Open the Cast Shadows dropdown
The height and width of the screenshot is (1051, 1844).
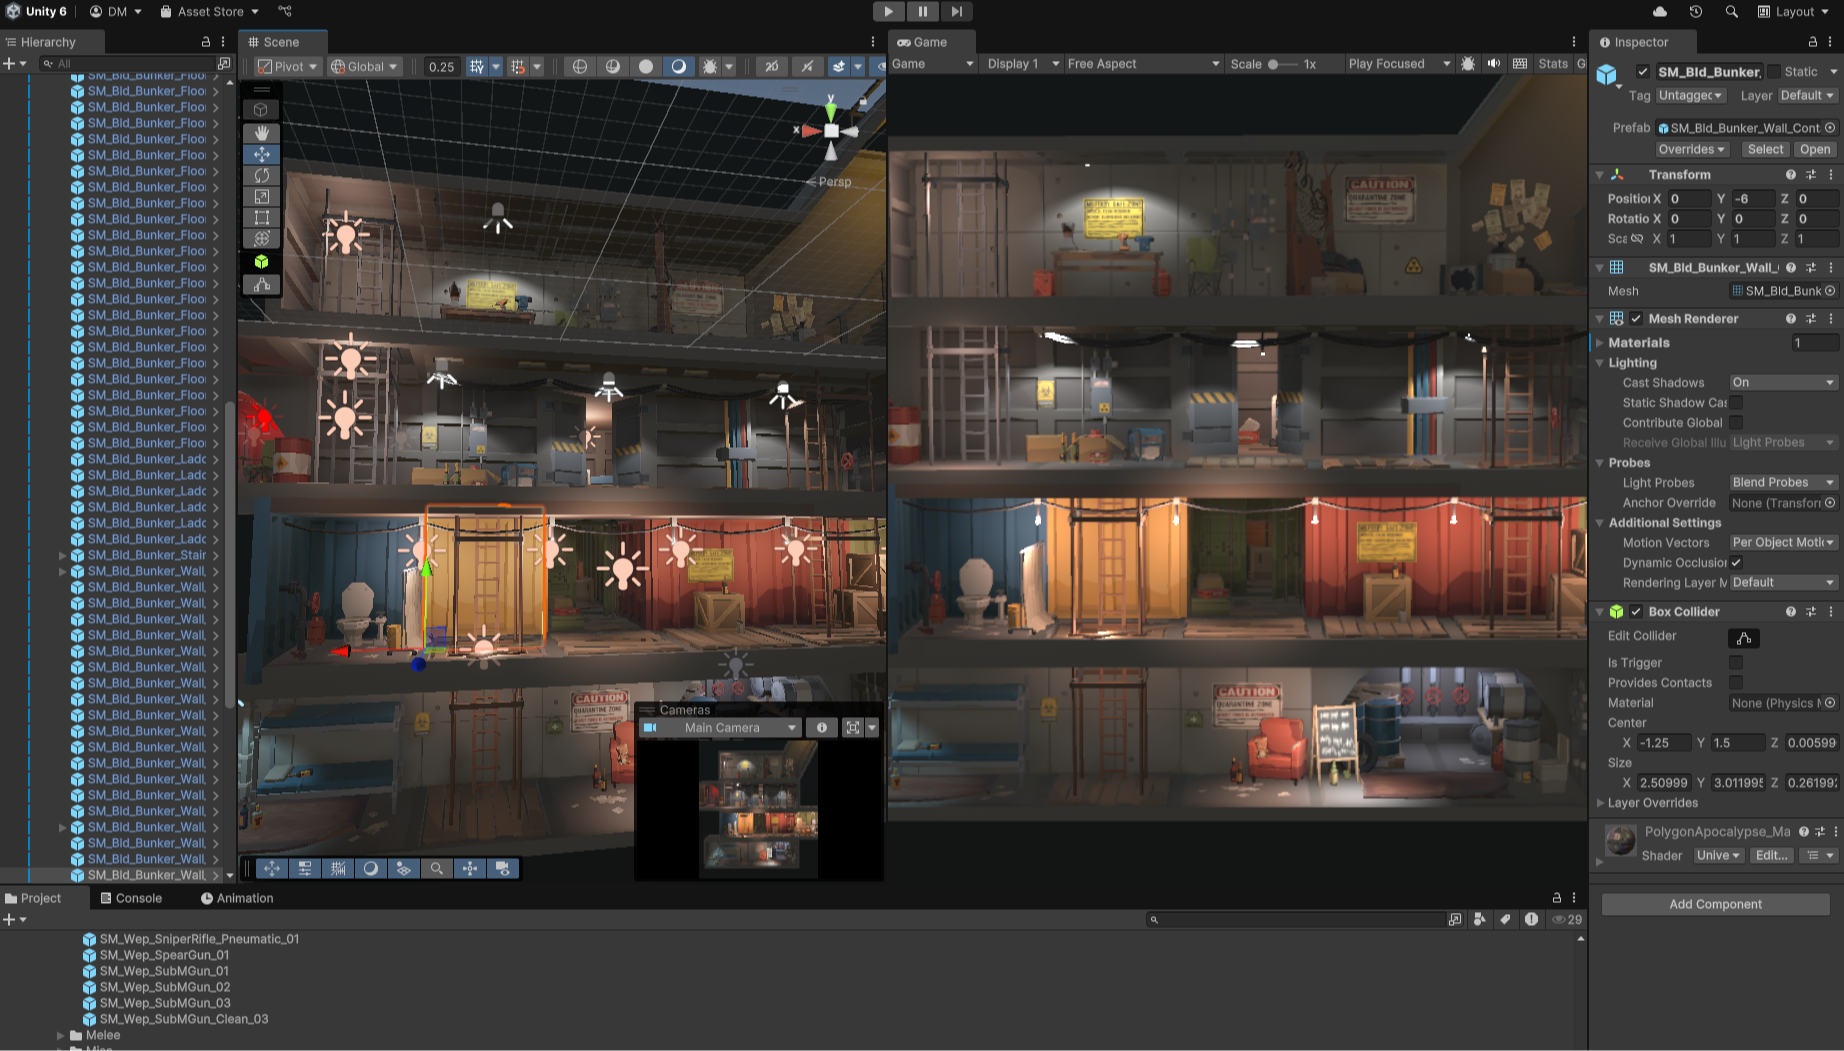coord(1784,382)
